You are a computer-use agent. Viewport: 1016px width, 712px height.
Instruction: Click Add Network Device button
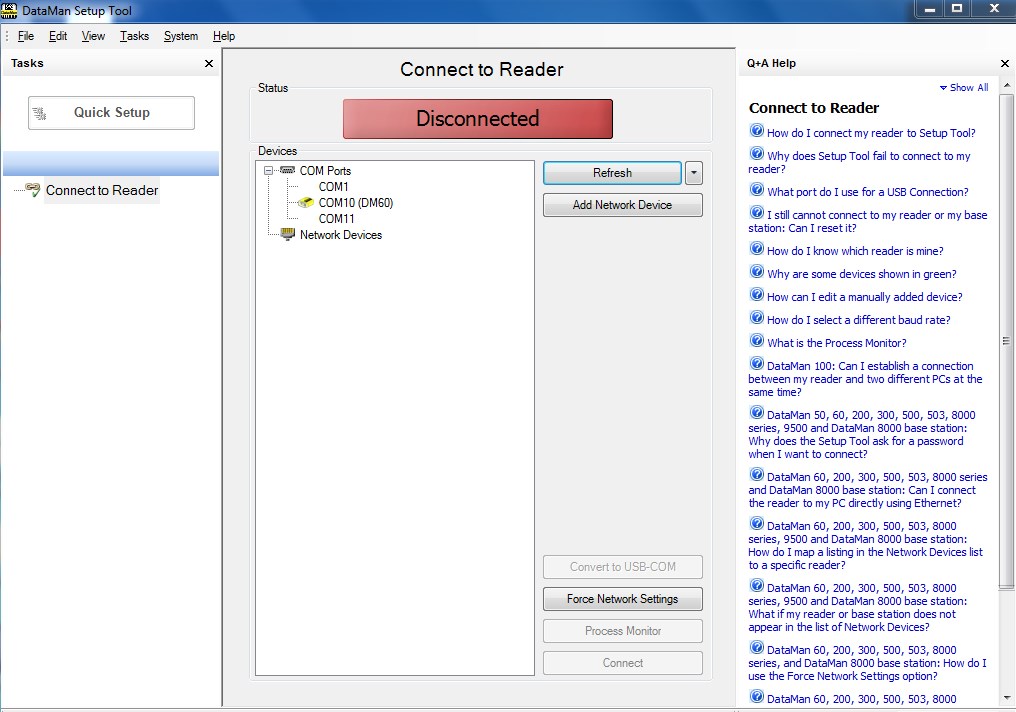tap(623, 205)
